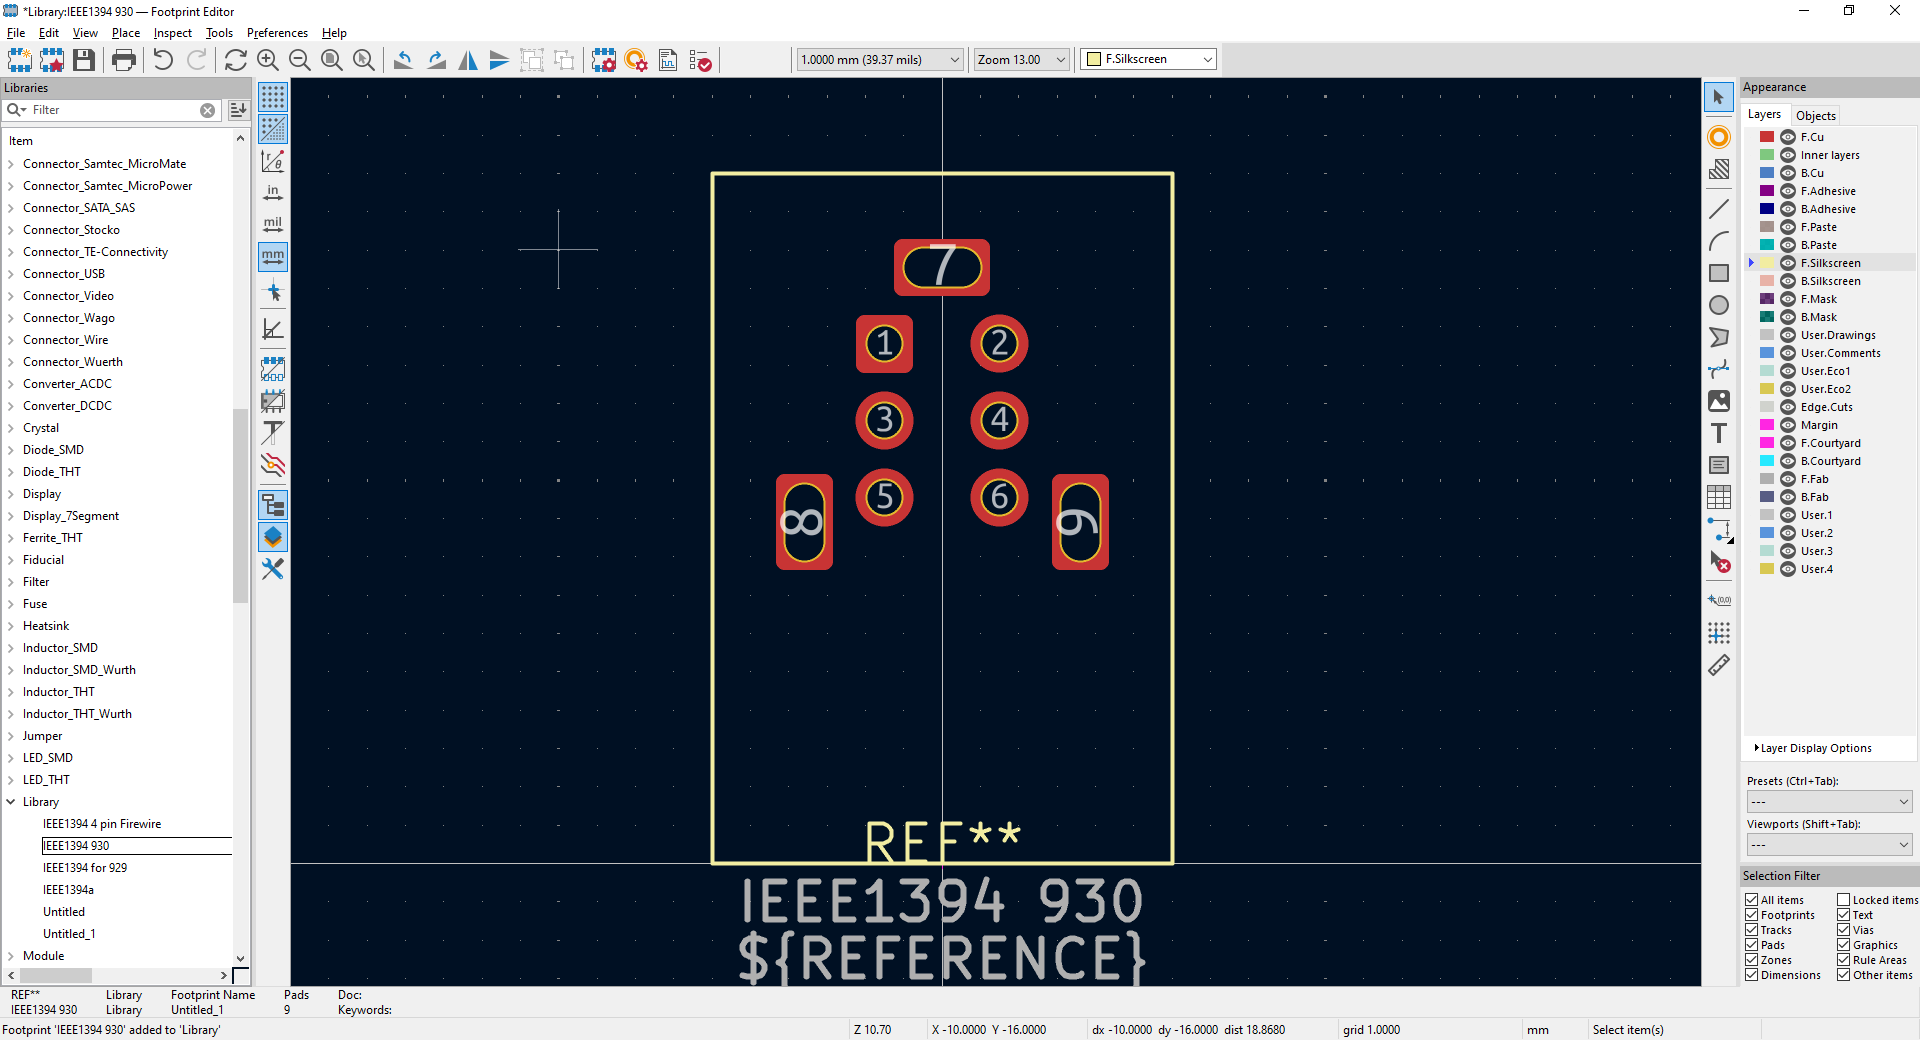1920x1040 pixels.
Task: Toggle the Locked items checkbox
Action: [1843, 900]
